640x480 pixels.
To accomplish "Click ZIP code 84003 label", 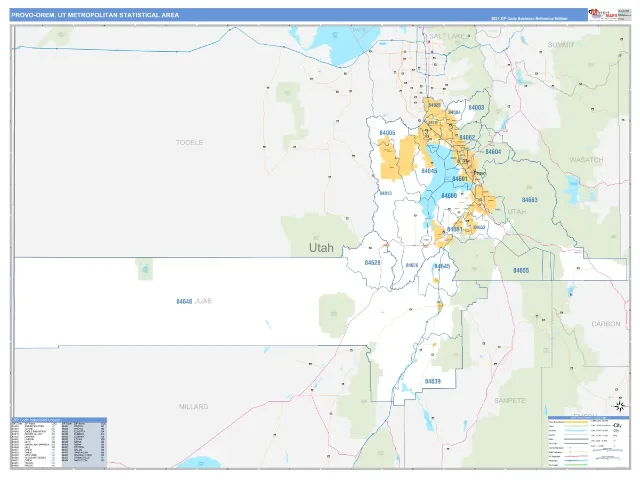I will point(476,108).
